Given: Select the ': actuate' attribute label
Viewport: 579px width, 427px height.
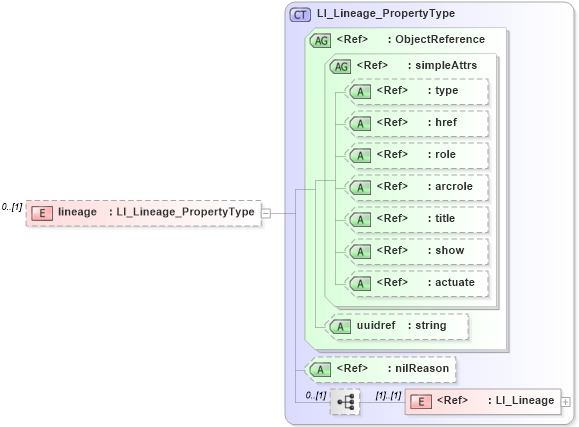Looking at the screenshot, I should click(451, 282).
